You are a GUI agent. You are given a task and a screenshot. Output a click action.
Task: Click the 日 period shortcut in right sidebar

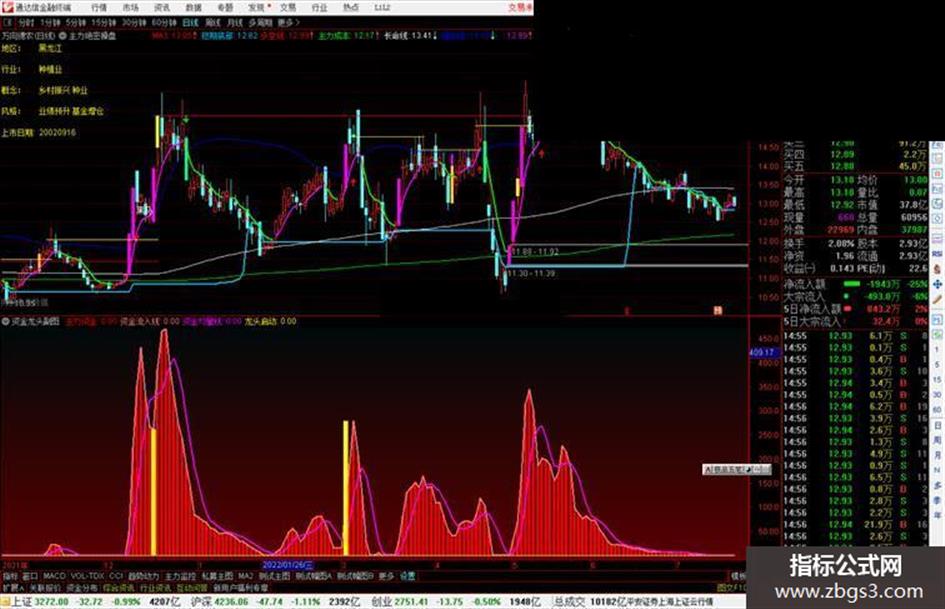click(938, 426)
